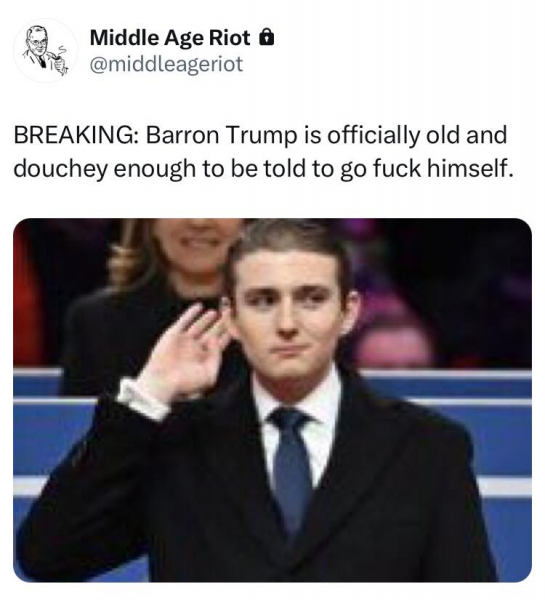The image size is (545, 600).
Task: Click the white shirt cuff in the photo
Action: pos(142,398)
